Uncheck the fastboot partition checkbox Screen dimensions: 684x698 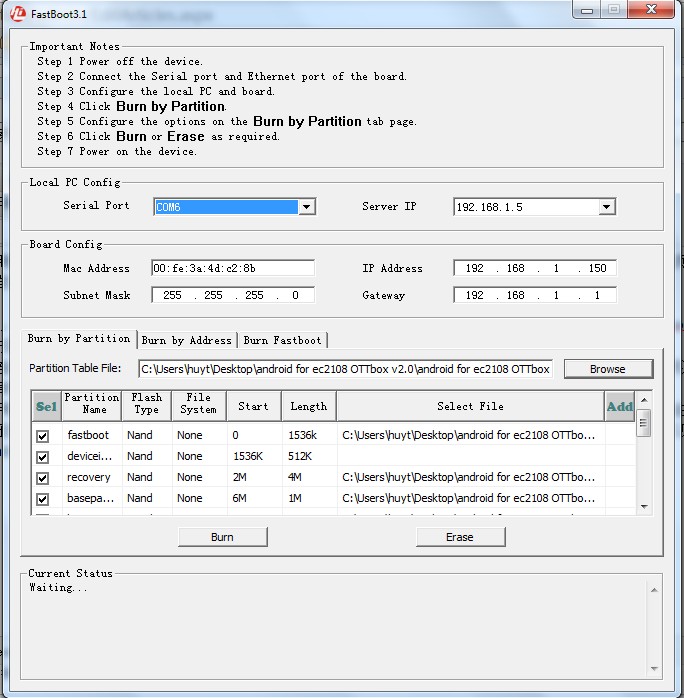[43, 436]
